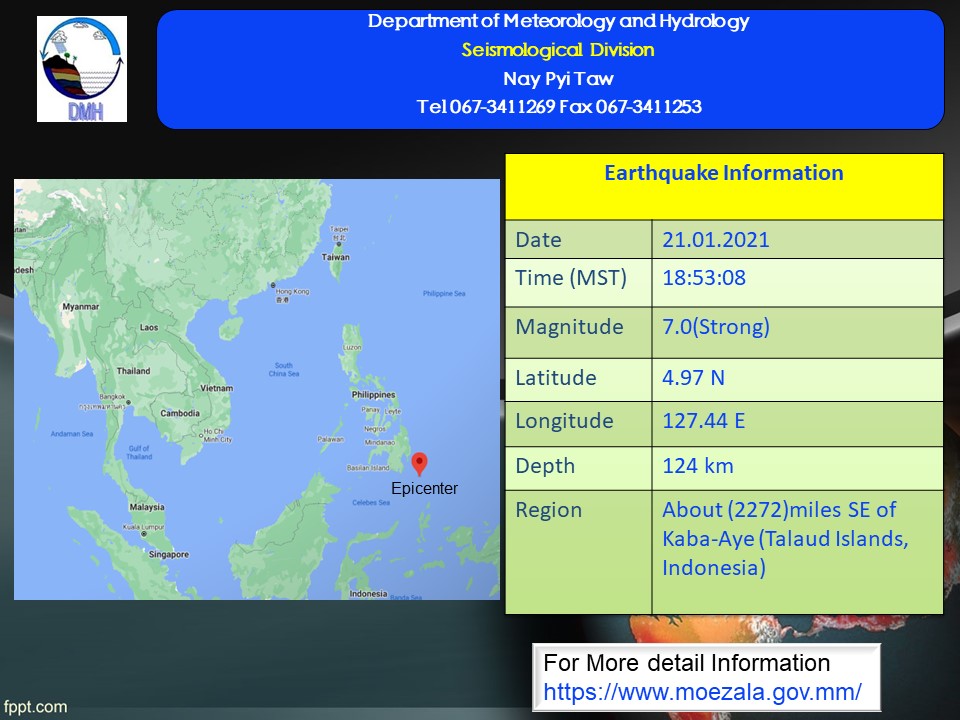This screenshot has width=960, height=720.
Task: Click 'Laos' label on the map
Action: 149,328
